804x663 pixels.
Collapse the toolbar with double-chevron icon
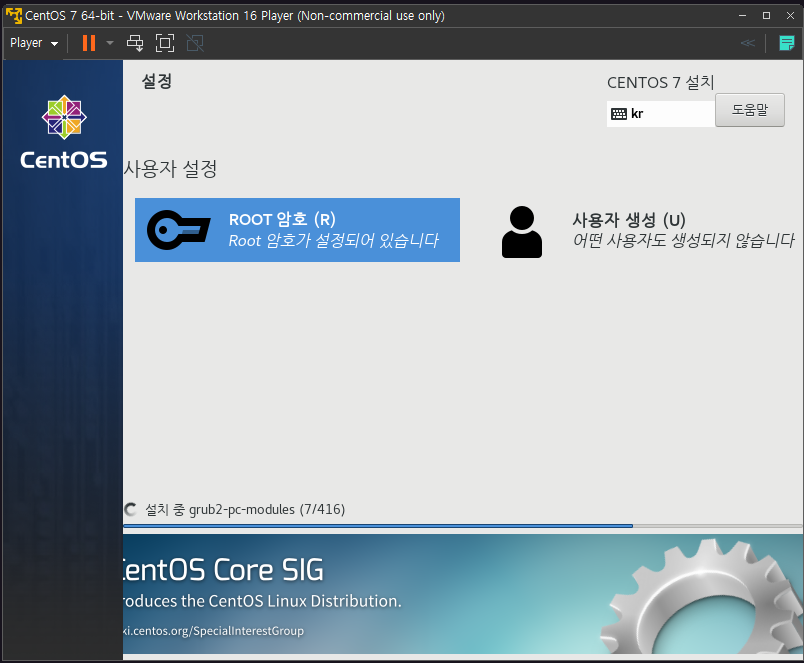pos(748,43)
